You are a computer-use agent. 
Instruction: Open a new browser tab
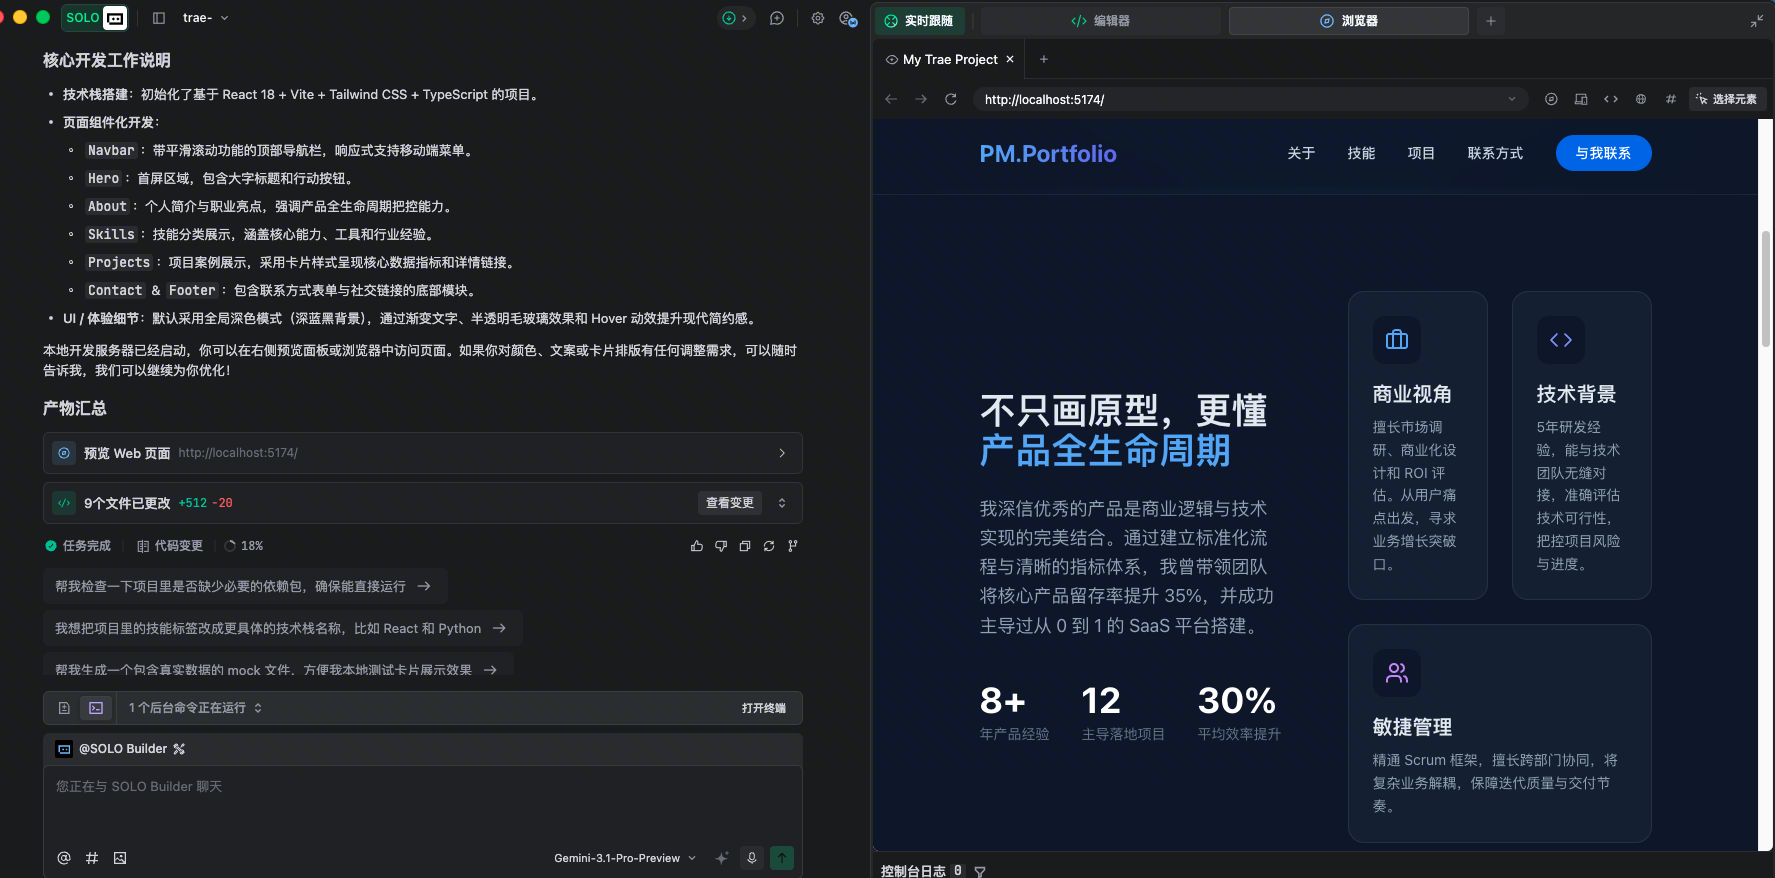(x=1044, y=60)
